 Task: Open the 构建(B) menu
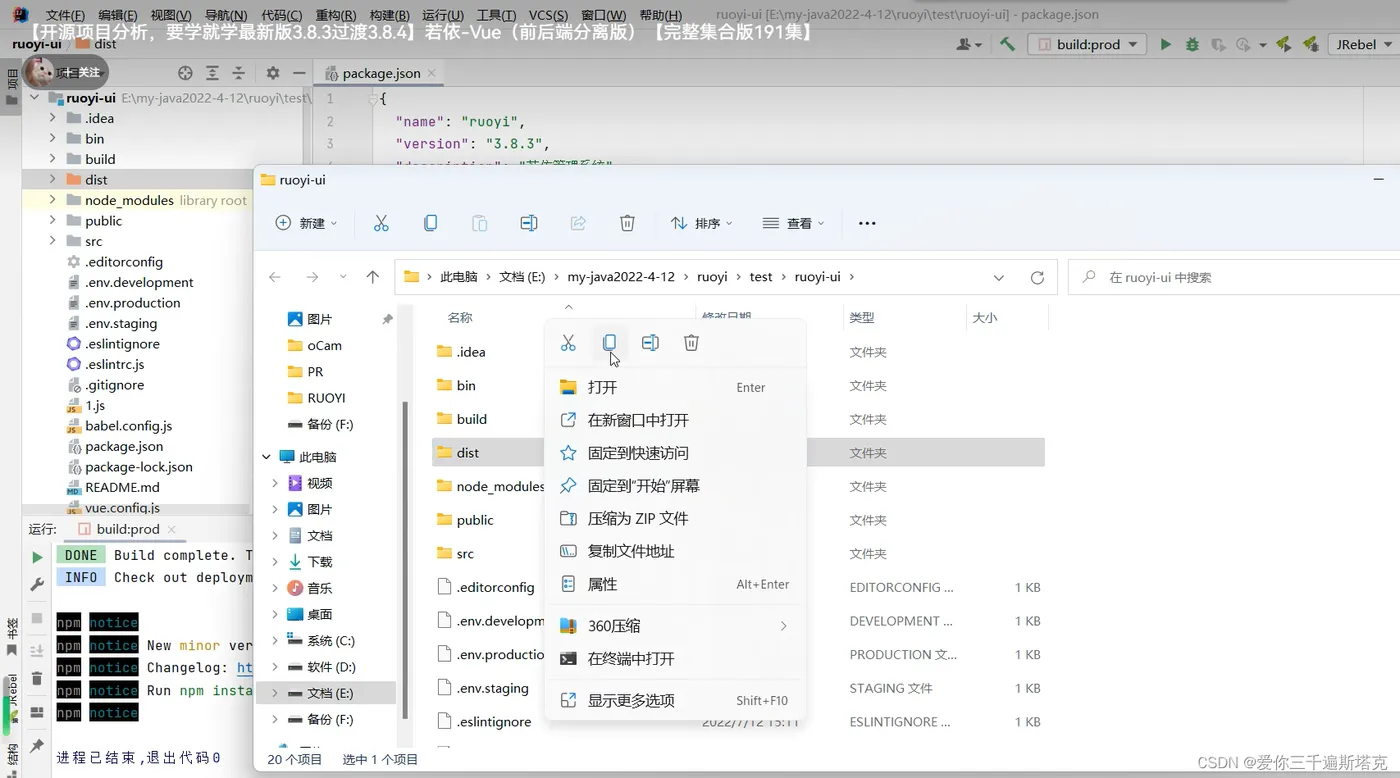point(388,16)
